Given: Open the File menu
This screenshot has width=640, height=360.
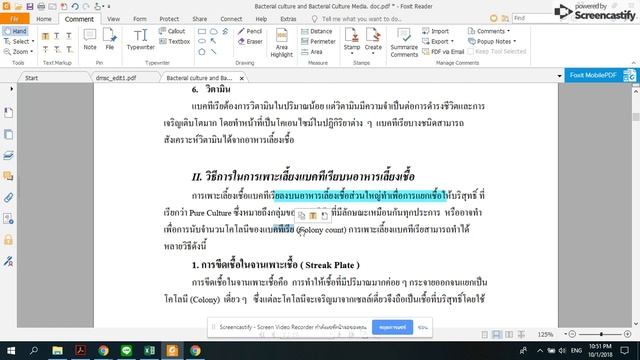Looking at the screenshot, I should pyautogui.click(x=15, y=19).
